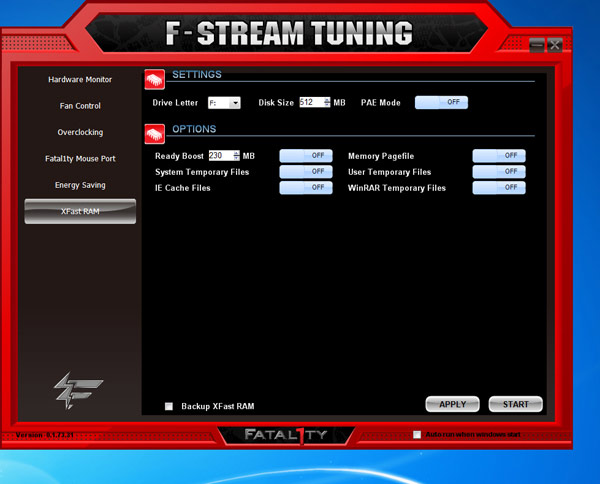Click the START button

click(x=515, y=404)
